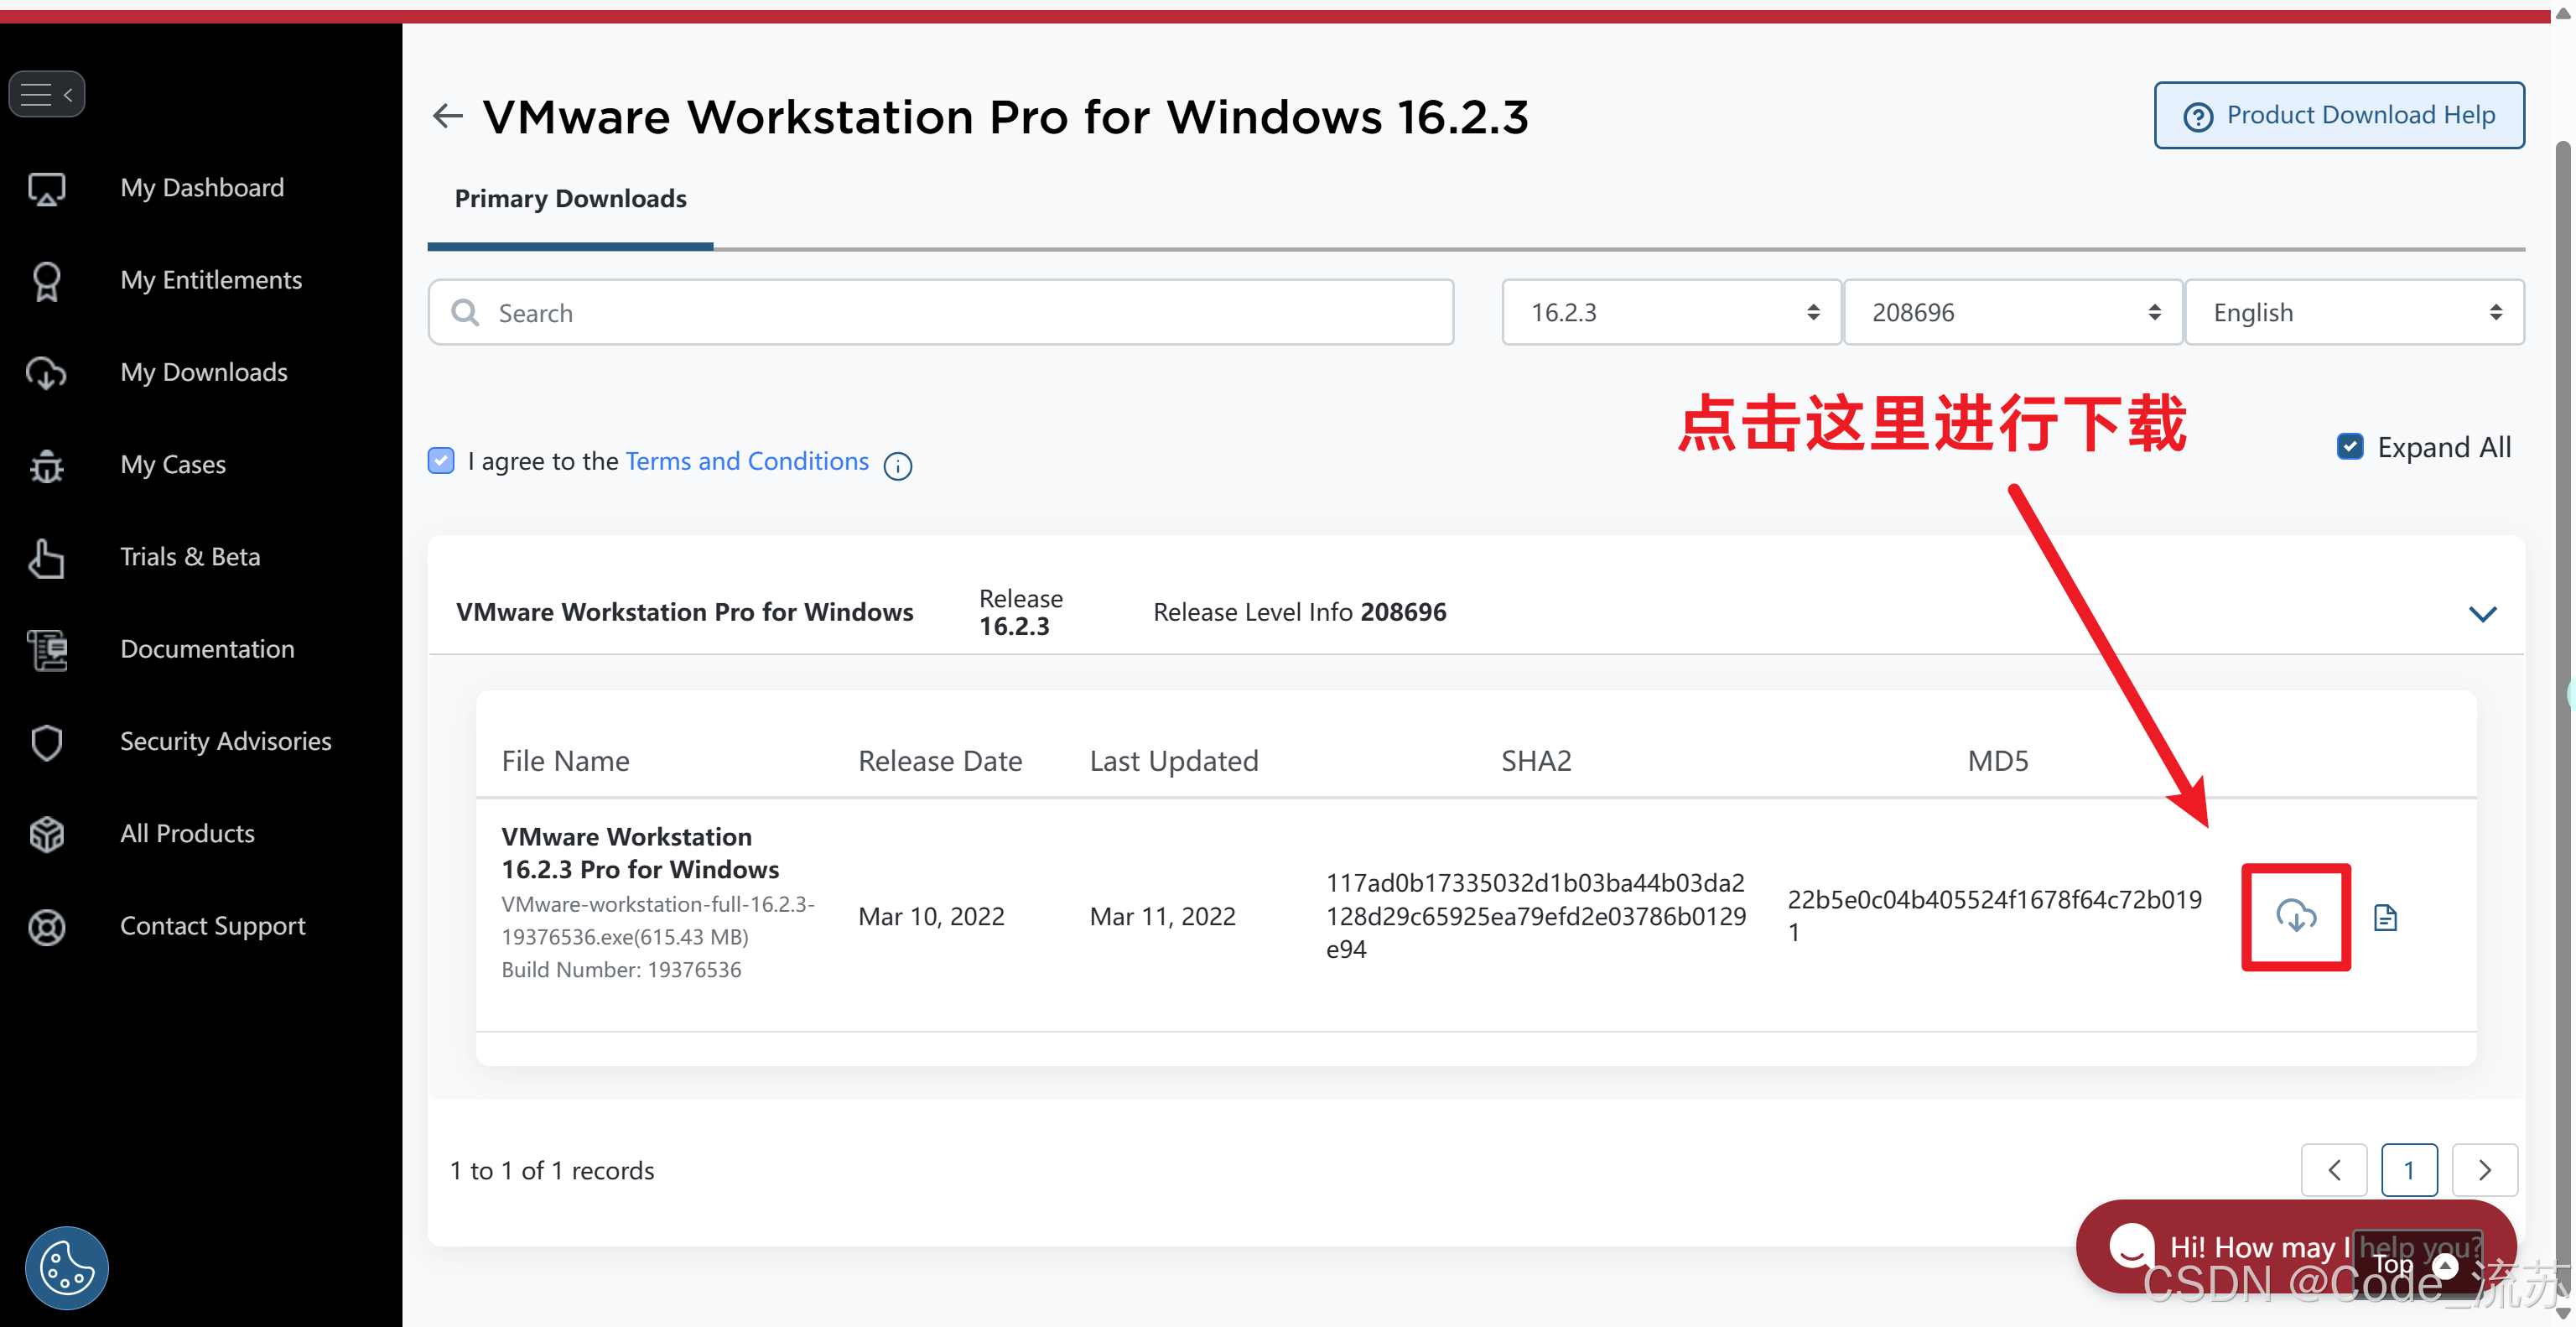This screenshot has height=1327, width=2576.
Task: Go to the next records page arrow
Action: pyautogui.click(x=2484, y=1169)
